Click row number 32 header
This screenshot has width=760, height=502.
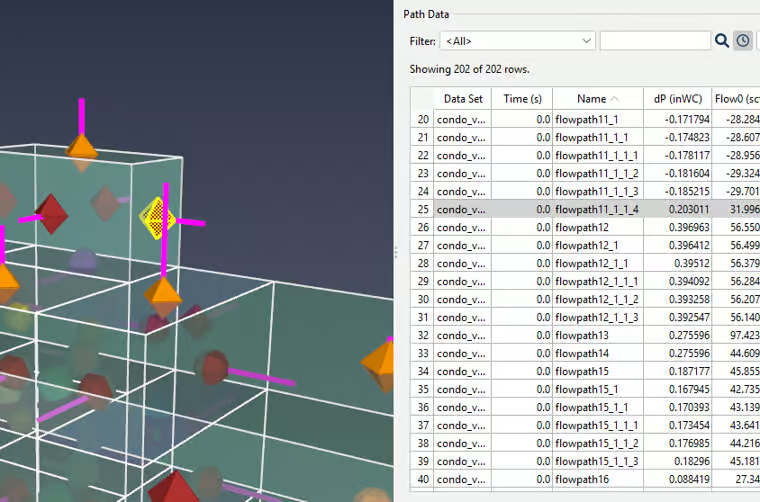point(423,335)
